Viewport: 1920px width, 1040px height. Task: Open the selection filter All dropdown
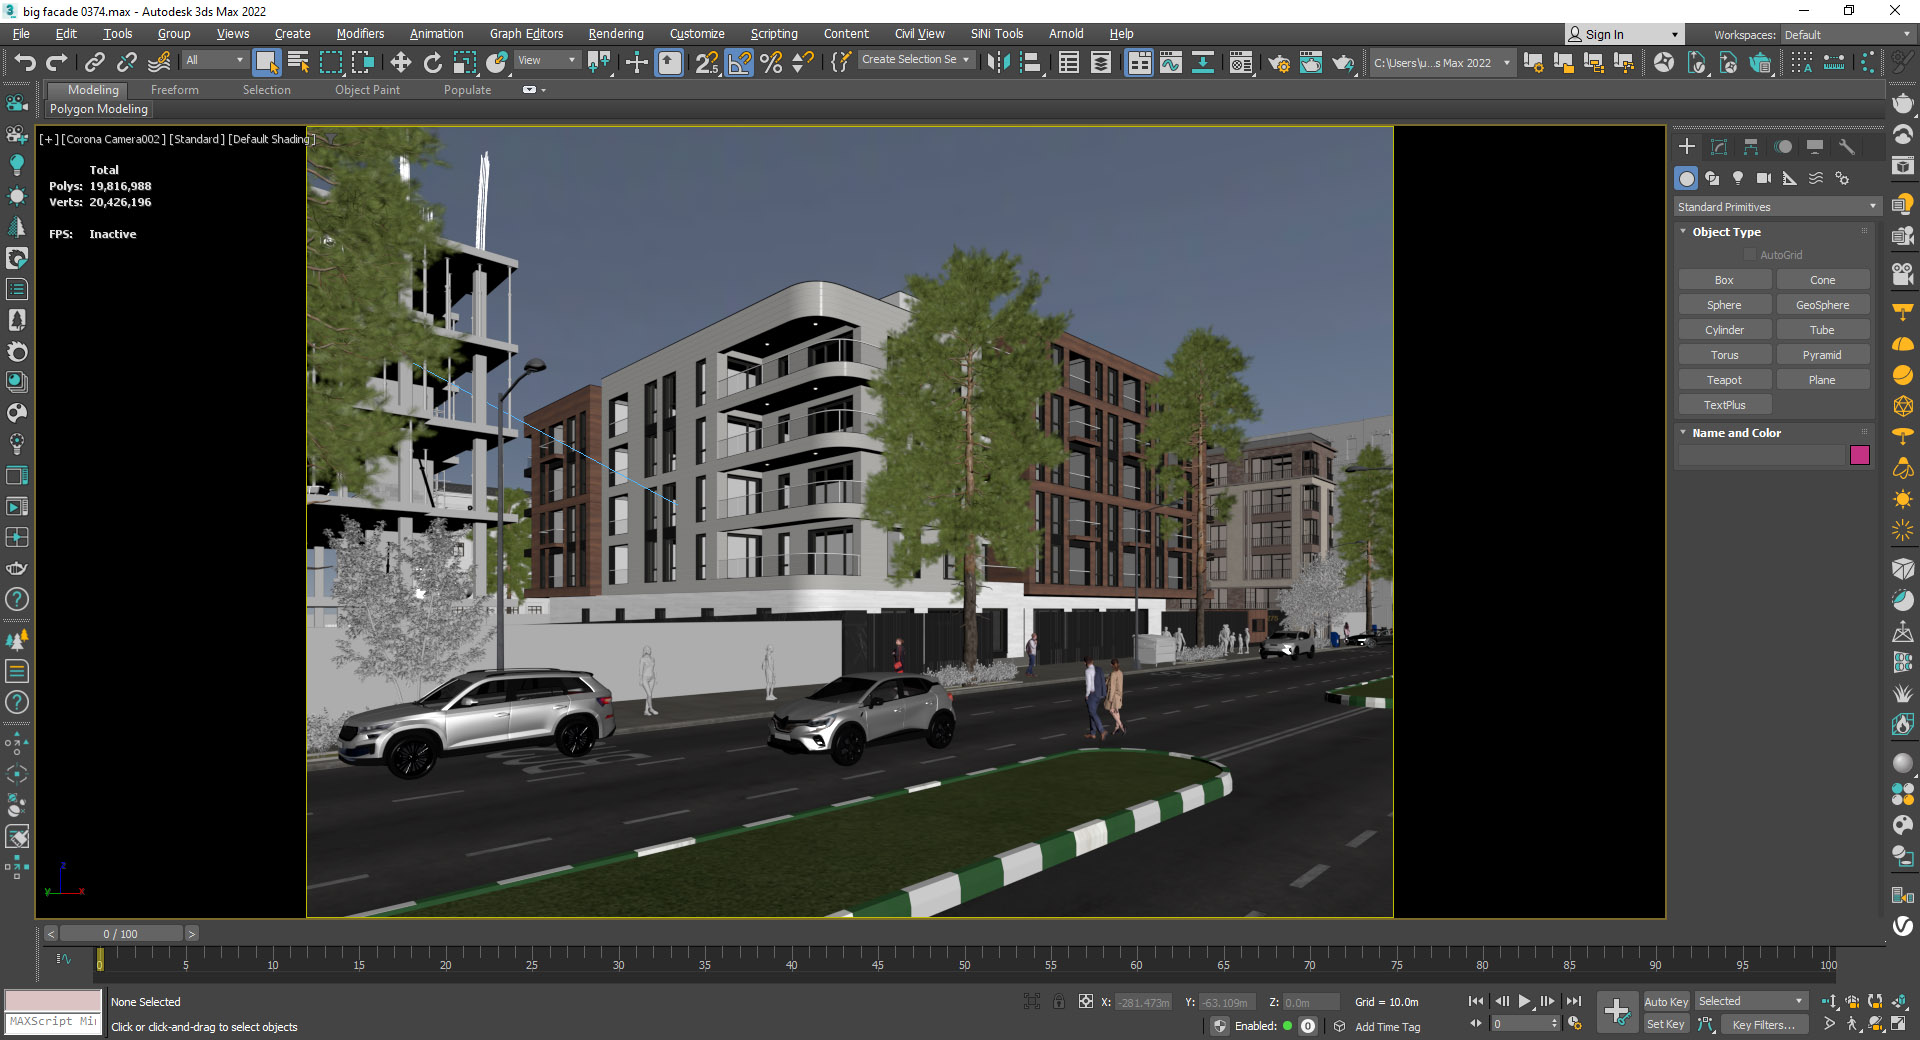tap(214, 60)
